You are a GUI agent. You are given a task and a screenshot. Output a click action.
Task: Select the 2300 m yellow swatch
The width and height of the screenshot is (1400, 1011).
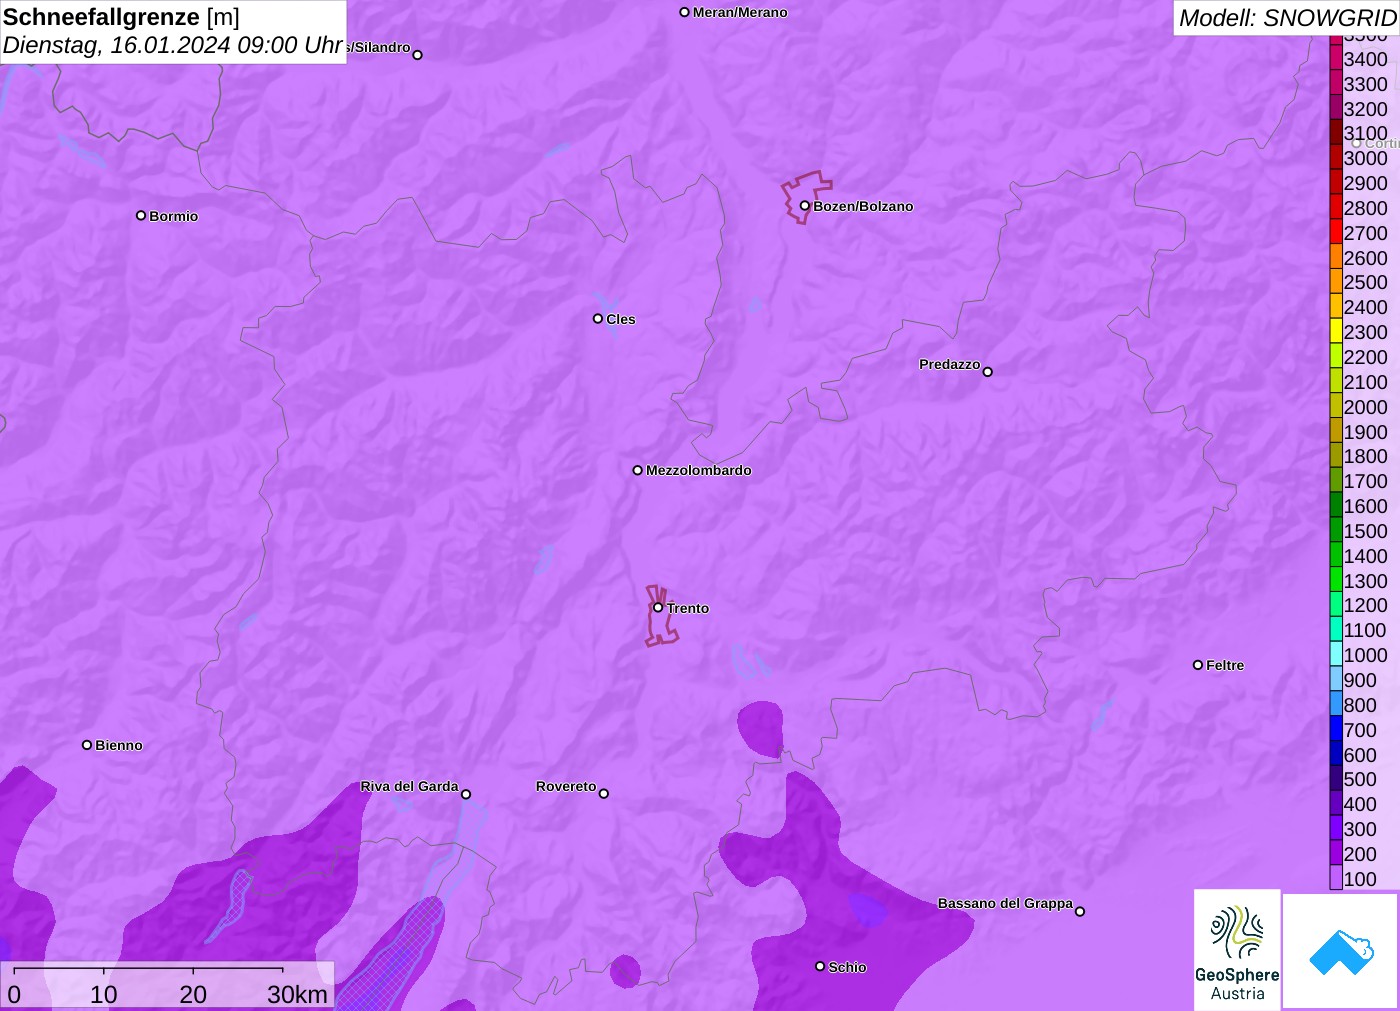(1336, 332)
